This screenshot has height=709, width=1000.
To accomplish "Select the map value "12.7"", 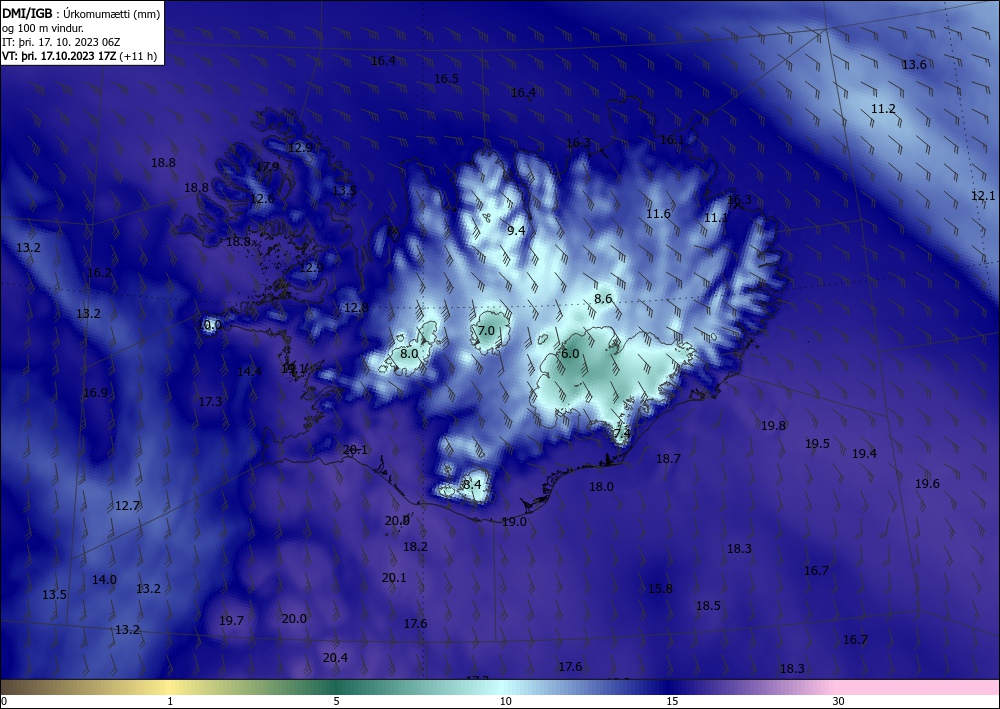I will click(x=127, y=506).
